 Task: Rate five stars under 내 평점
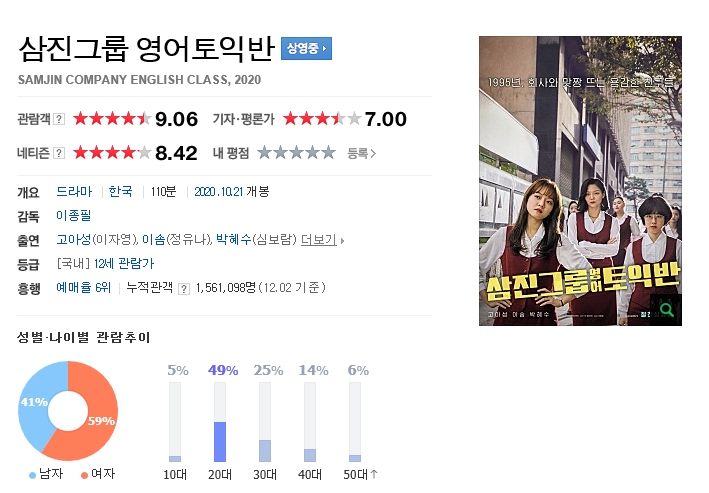pos(328,153)
